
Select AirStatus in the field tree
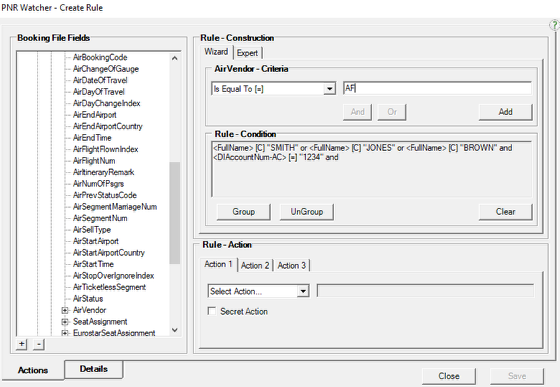pyautogui.click(x=88, y=298)
